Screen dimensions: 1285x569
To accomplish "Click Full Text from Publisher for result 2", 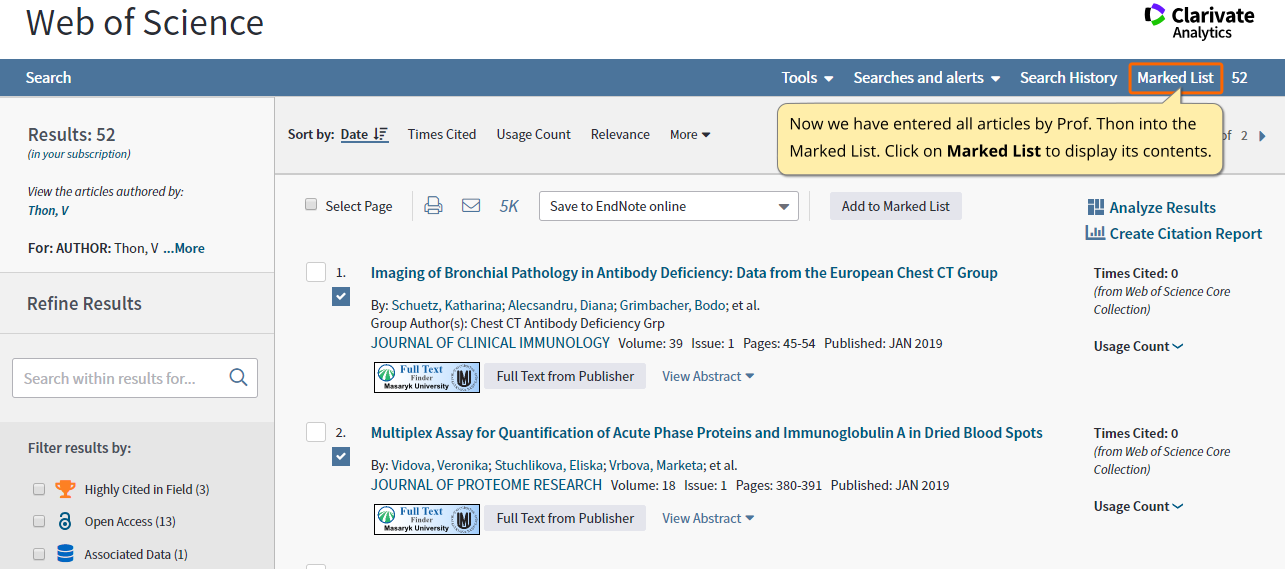I will point(565,518).
